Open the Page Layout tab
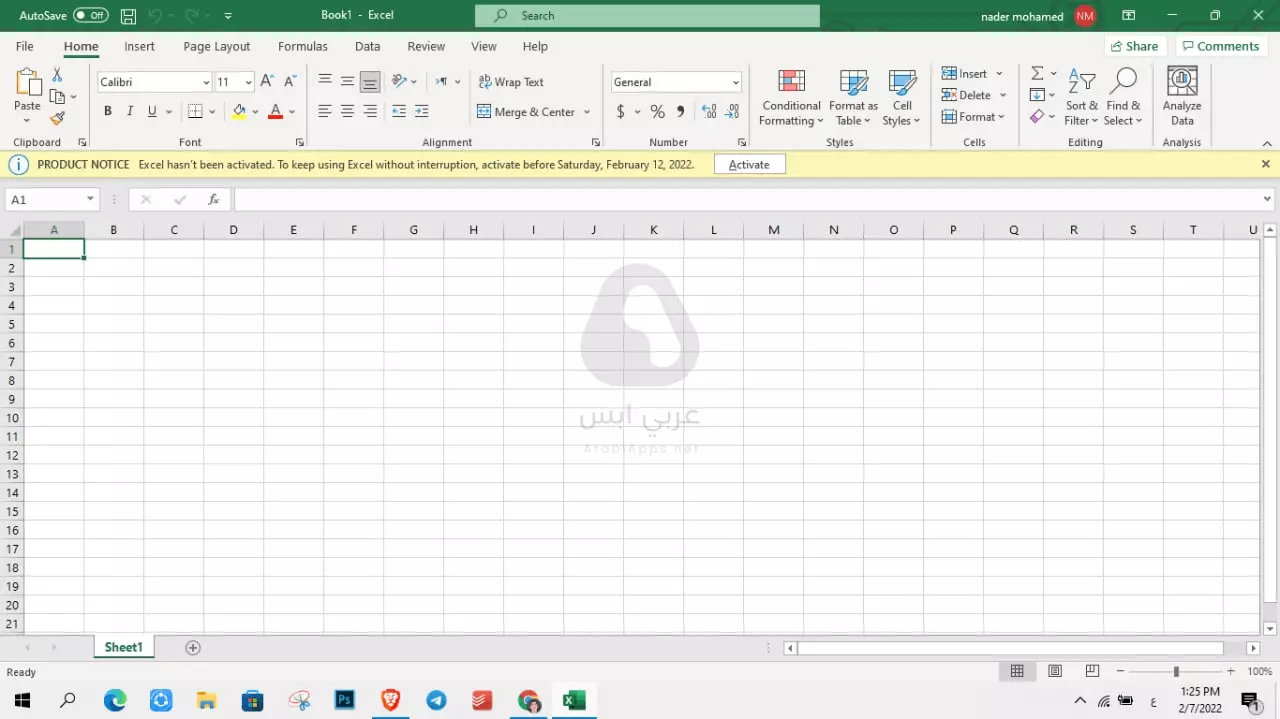The image size is (1280, 719). point(217,46)
